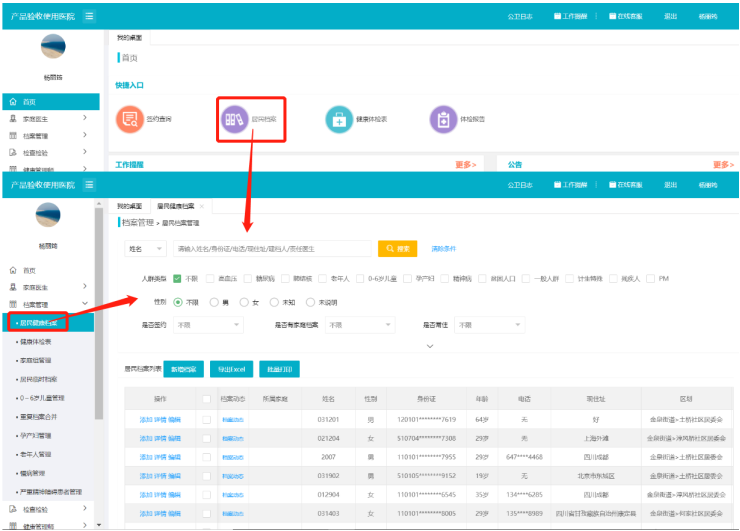Click the left sidebar vertical scrollbar
The width and height of the screenshot is (740, 531).
(98, 300)
